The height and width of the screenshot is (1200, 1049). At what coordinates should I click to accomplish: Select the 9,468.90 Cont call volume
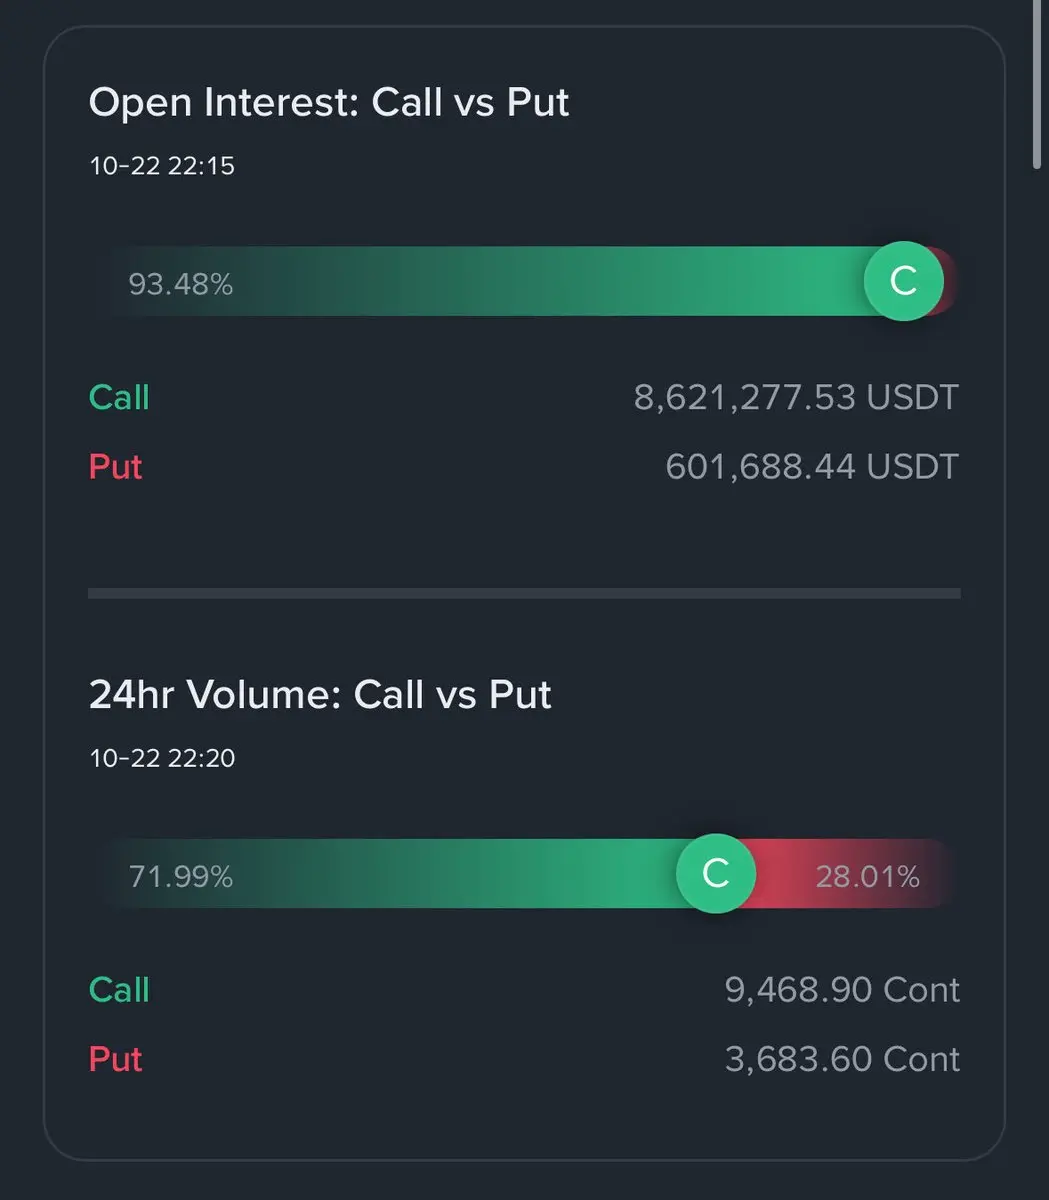point(842,989)
